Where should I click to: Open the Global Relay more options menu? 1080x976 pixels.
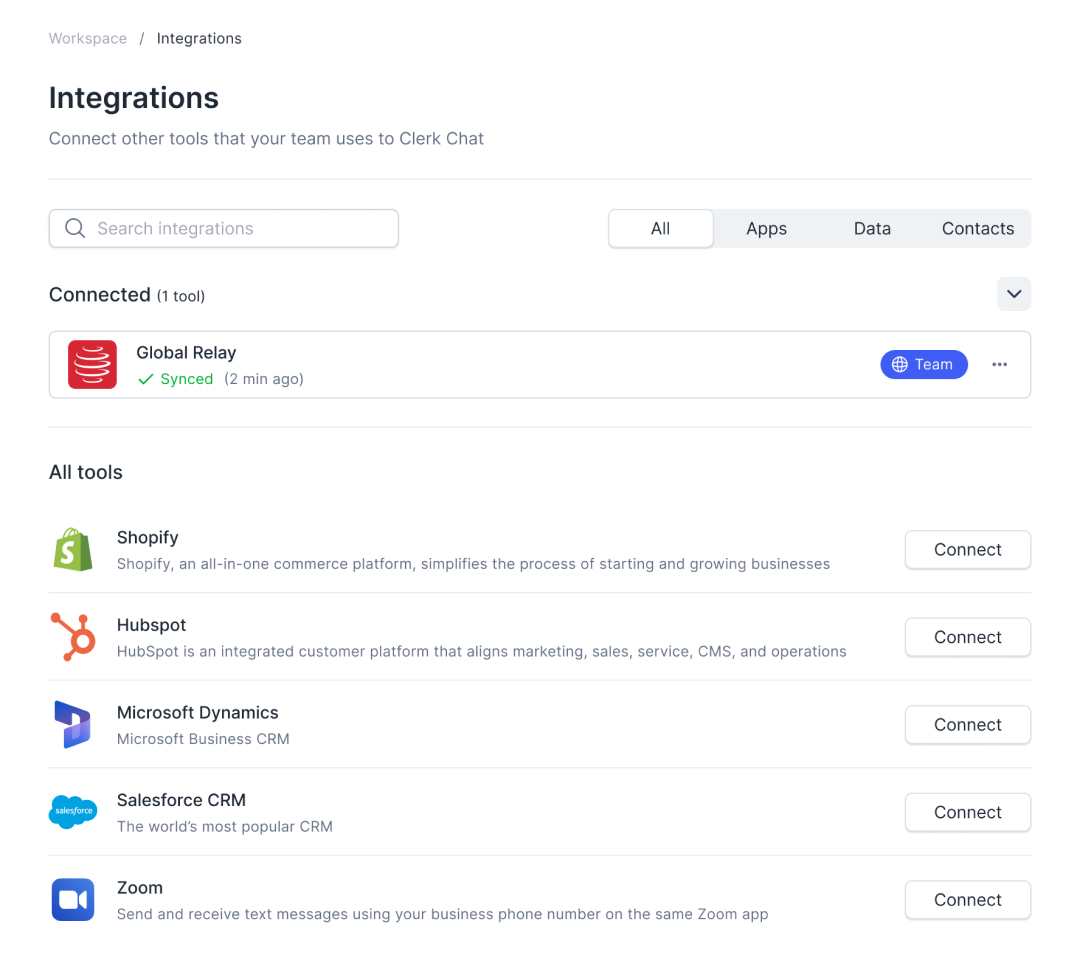point(999,364)
